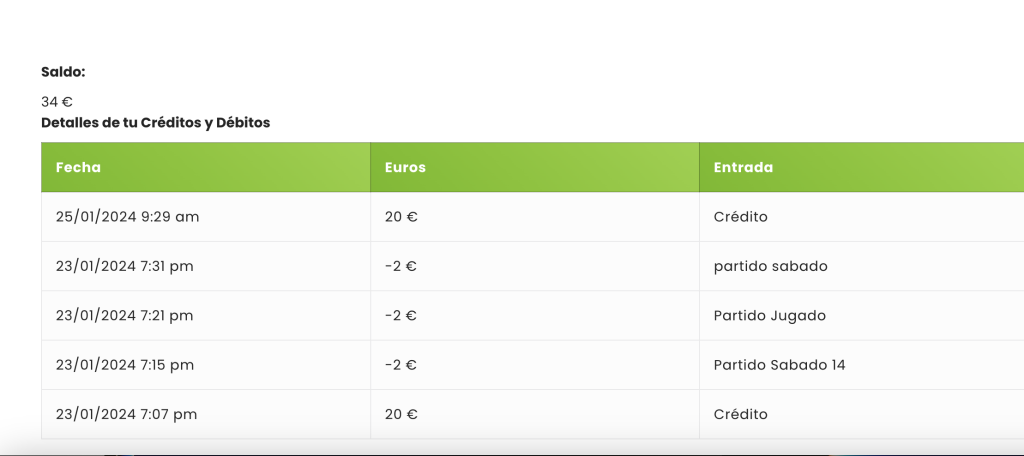
Task: Click the -2 € amount for partido sabado
Action: (x=401, y=266)
